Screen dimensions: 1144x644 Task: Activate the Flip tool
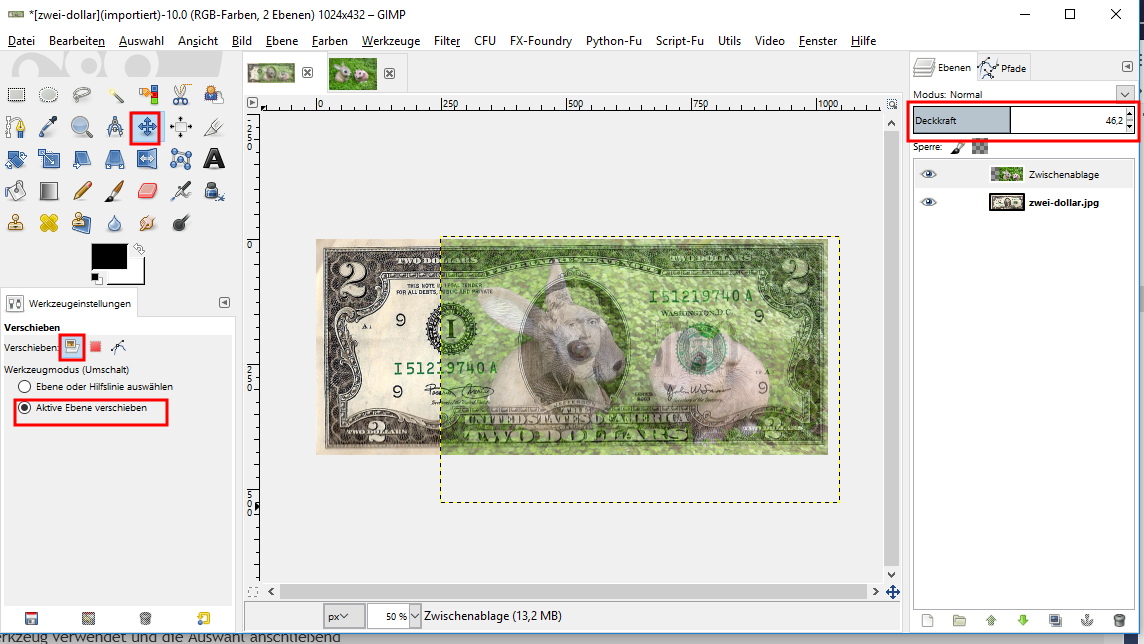click(x=148, y=159)
